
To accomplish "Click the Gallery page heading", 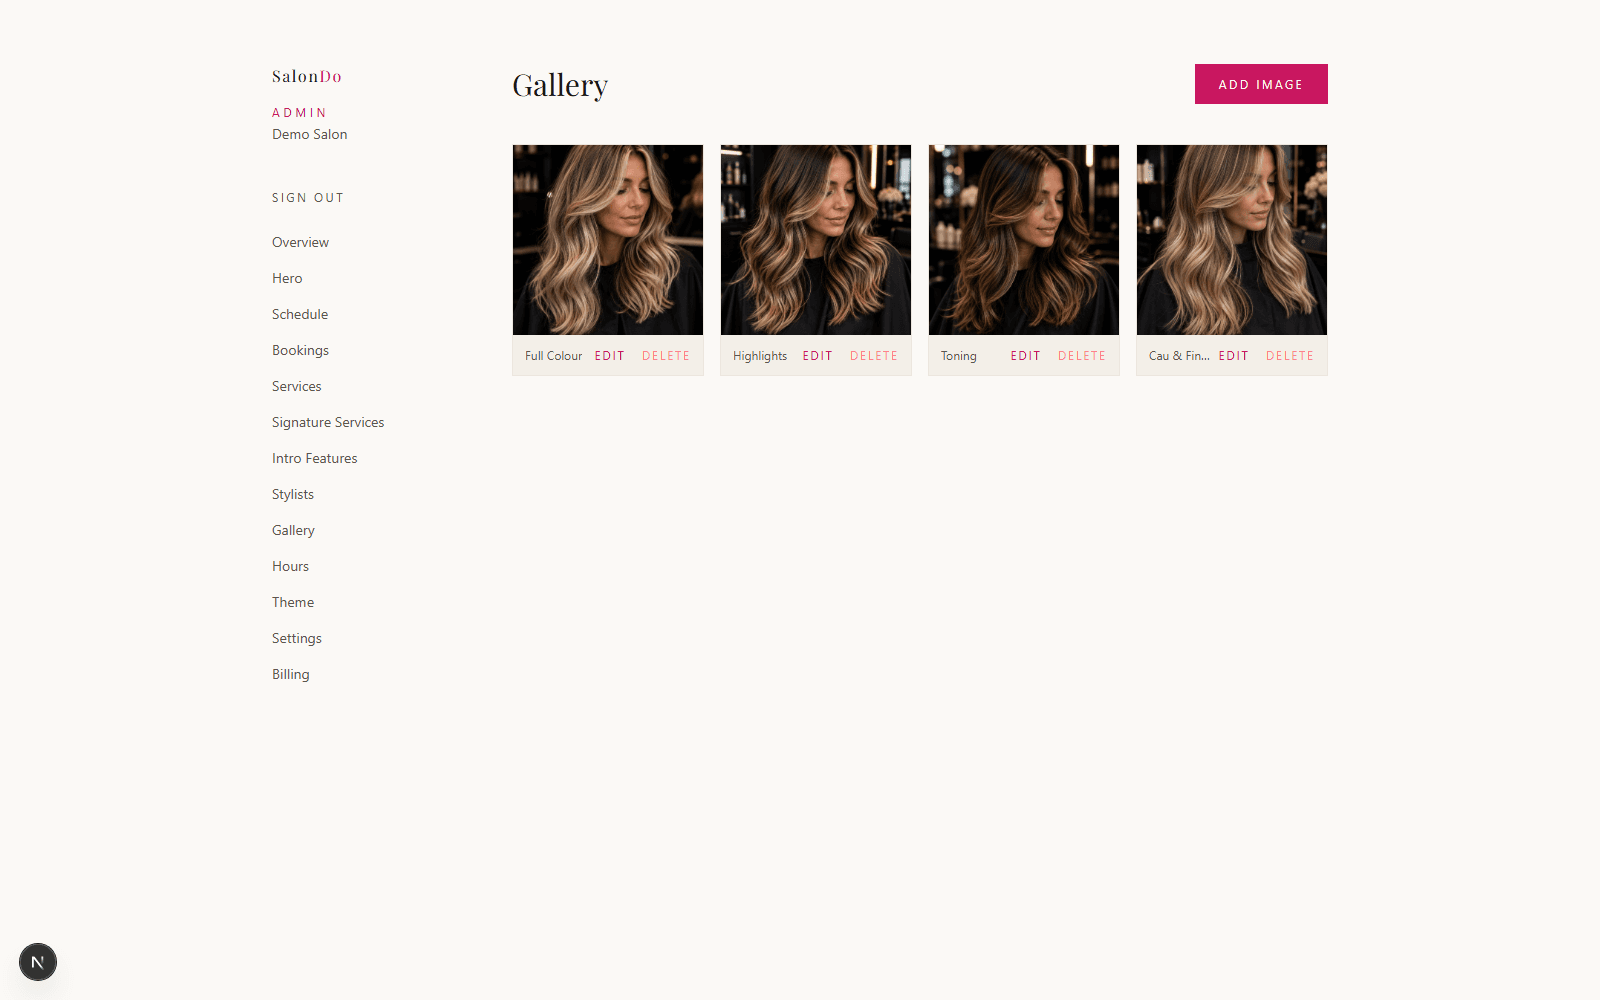I will 560,85.
